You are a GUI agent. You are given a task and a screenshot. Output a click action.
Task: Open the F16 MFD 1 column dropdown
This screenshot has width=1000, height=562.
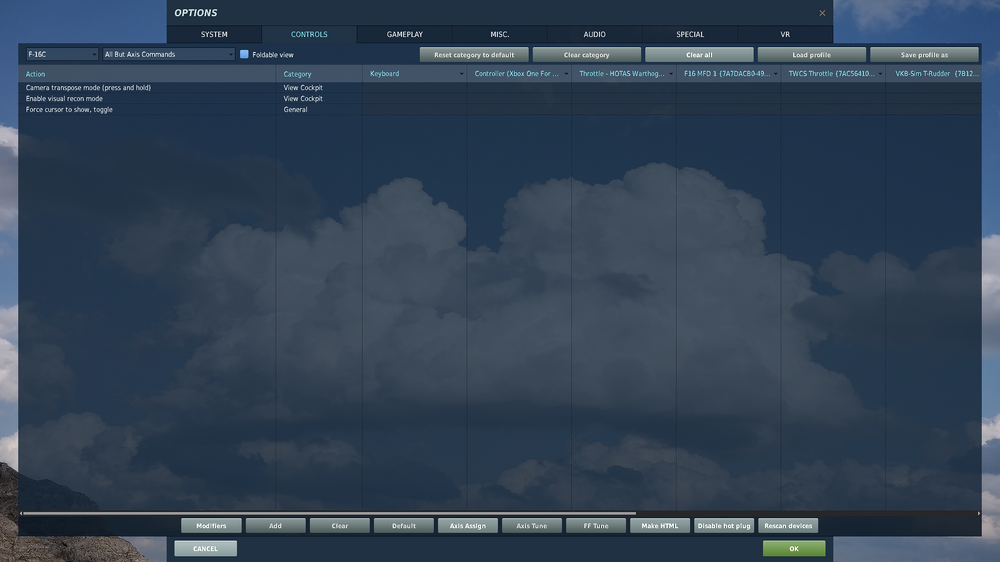775,74
